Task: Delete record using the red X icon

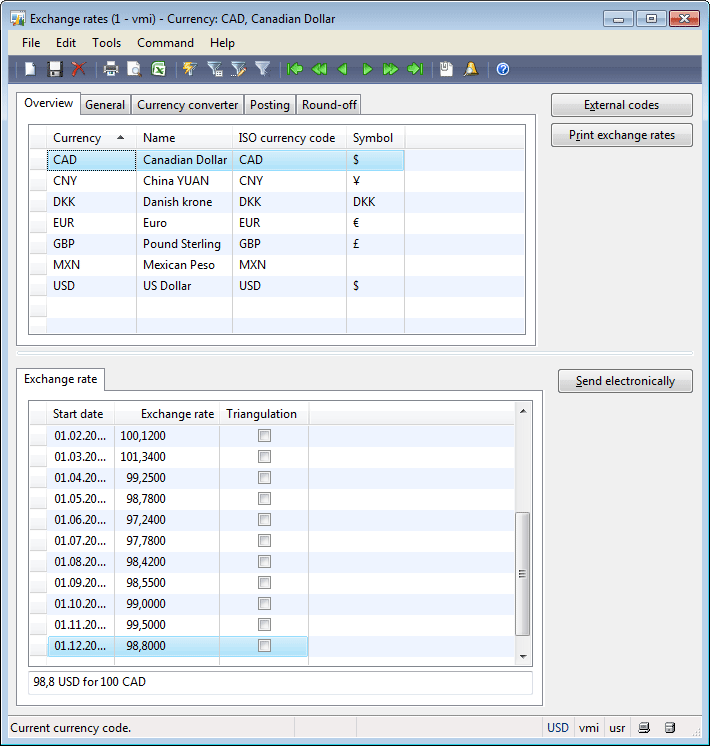Action: (79, 69)
